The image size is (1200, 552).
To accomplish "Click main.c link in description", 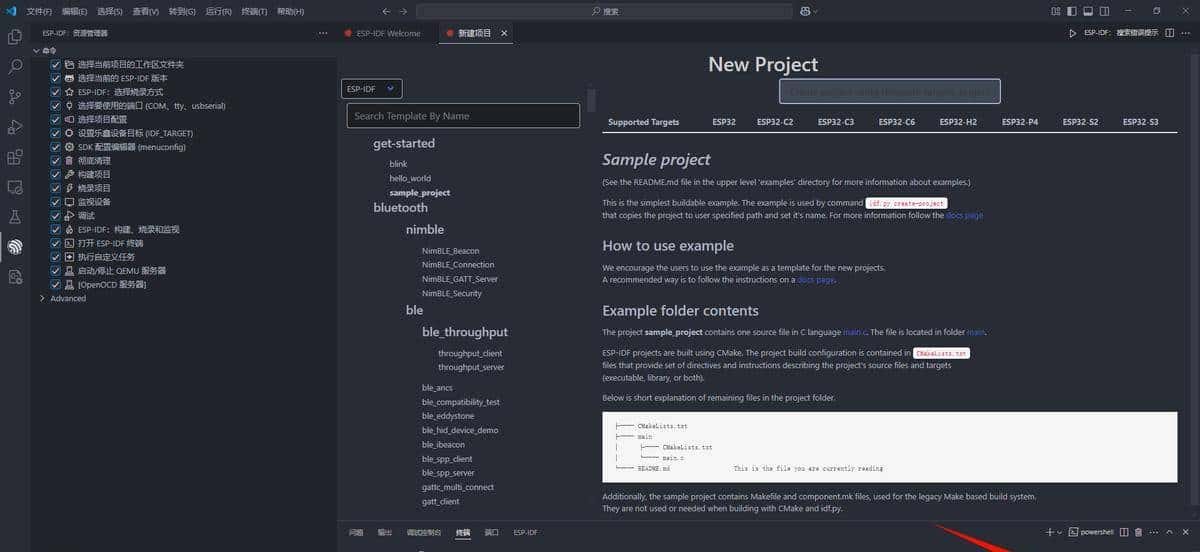I will [x=854, y=332].
